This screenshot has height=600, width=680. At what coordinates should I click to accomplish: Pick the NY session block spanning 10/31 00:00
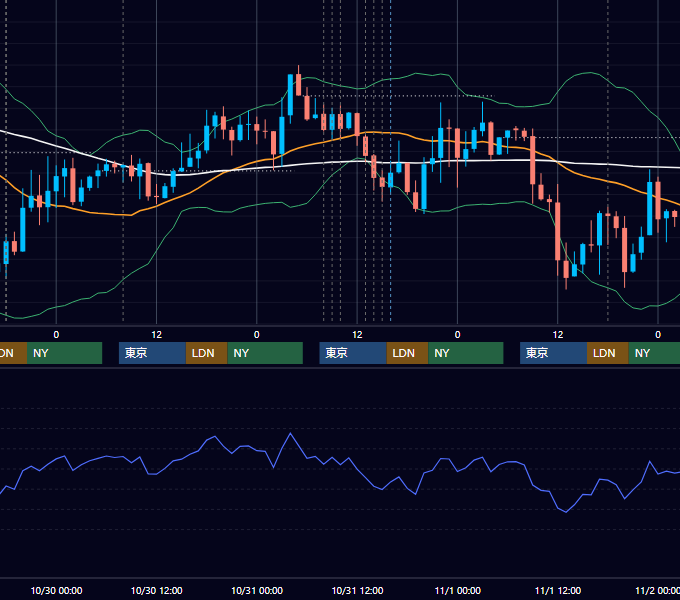click(x=265, y=353)
